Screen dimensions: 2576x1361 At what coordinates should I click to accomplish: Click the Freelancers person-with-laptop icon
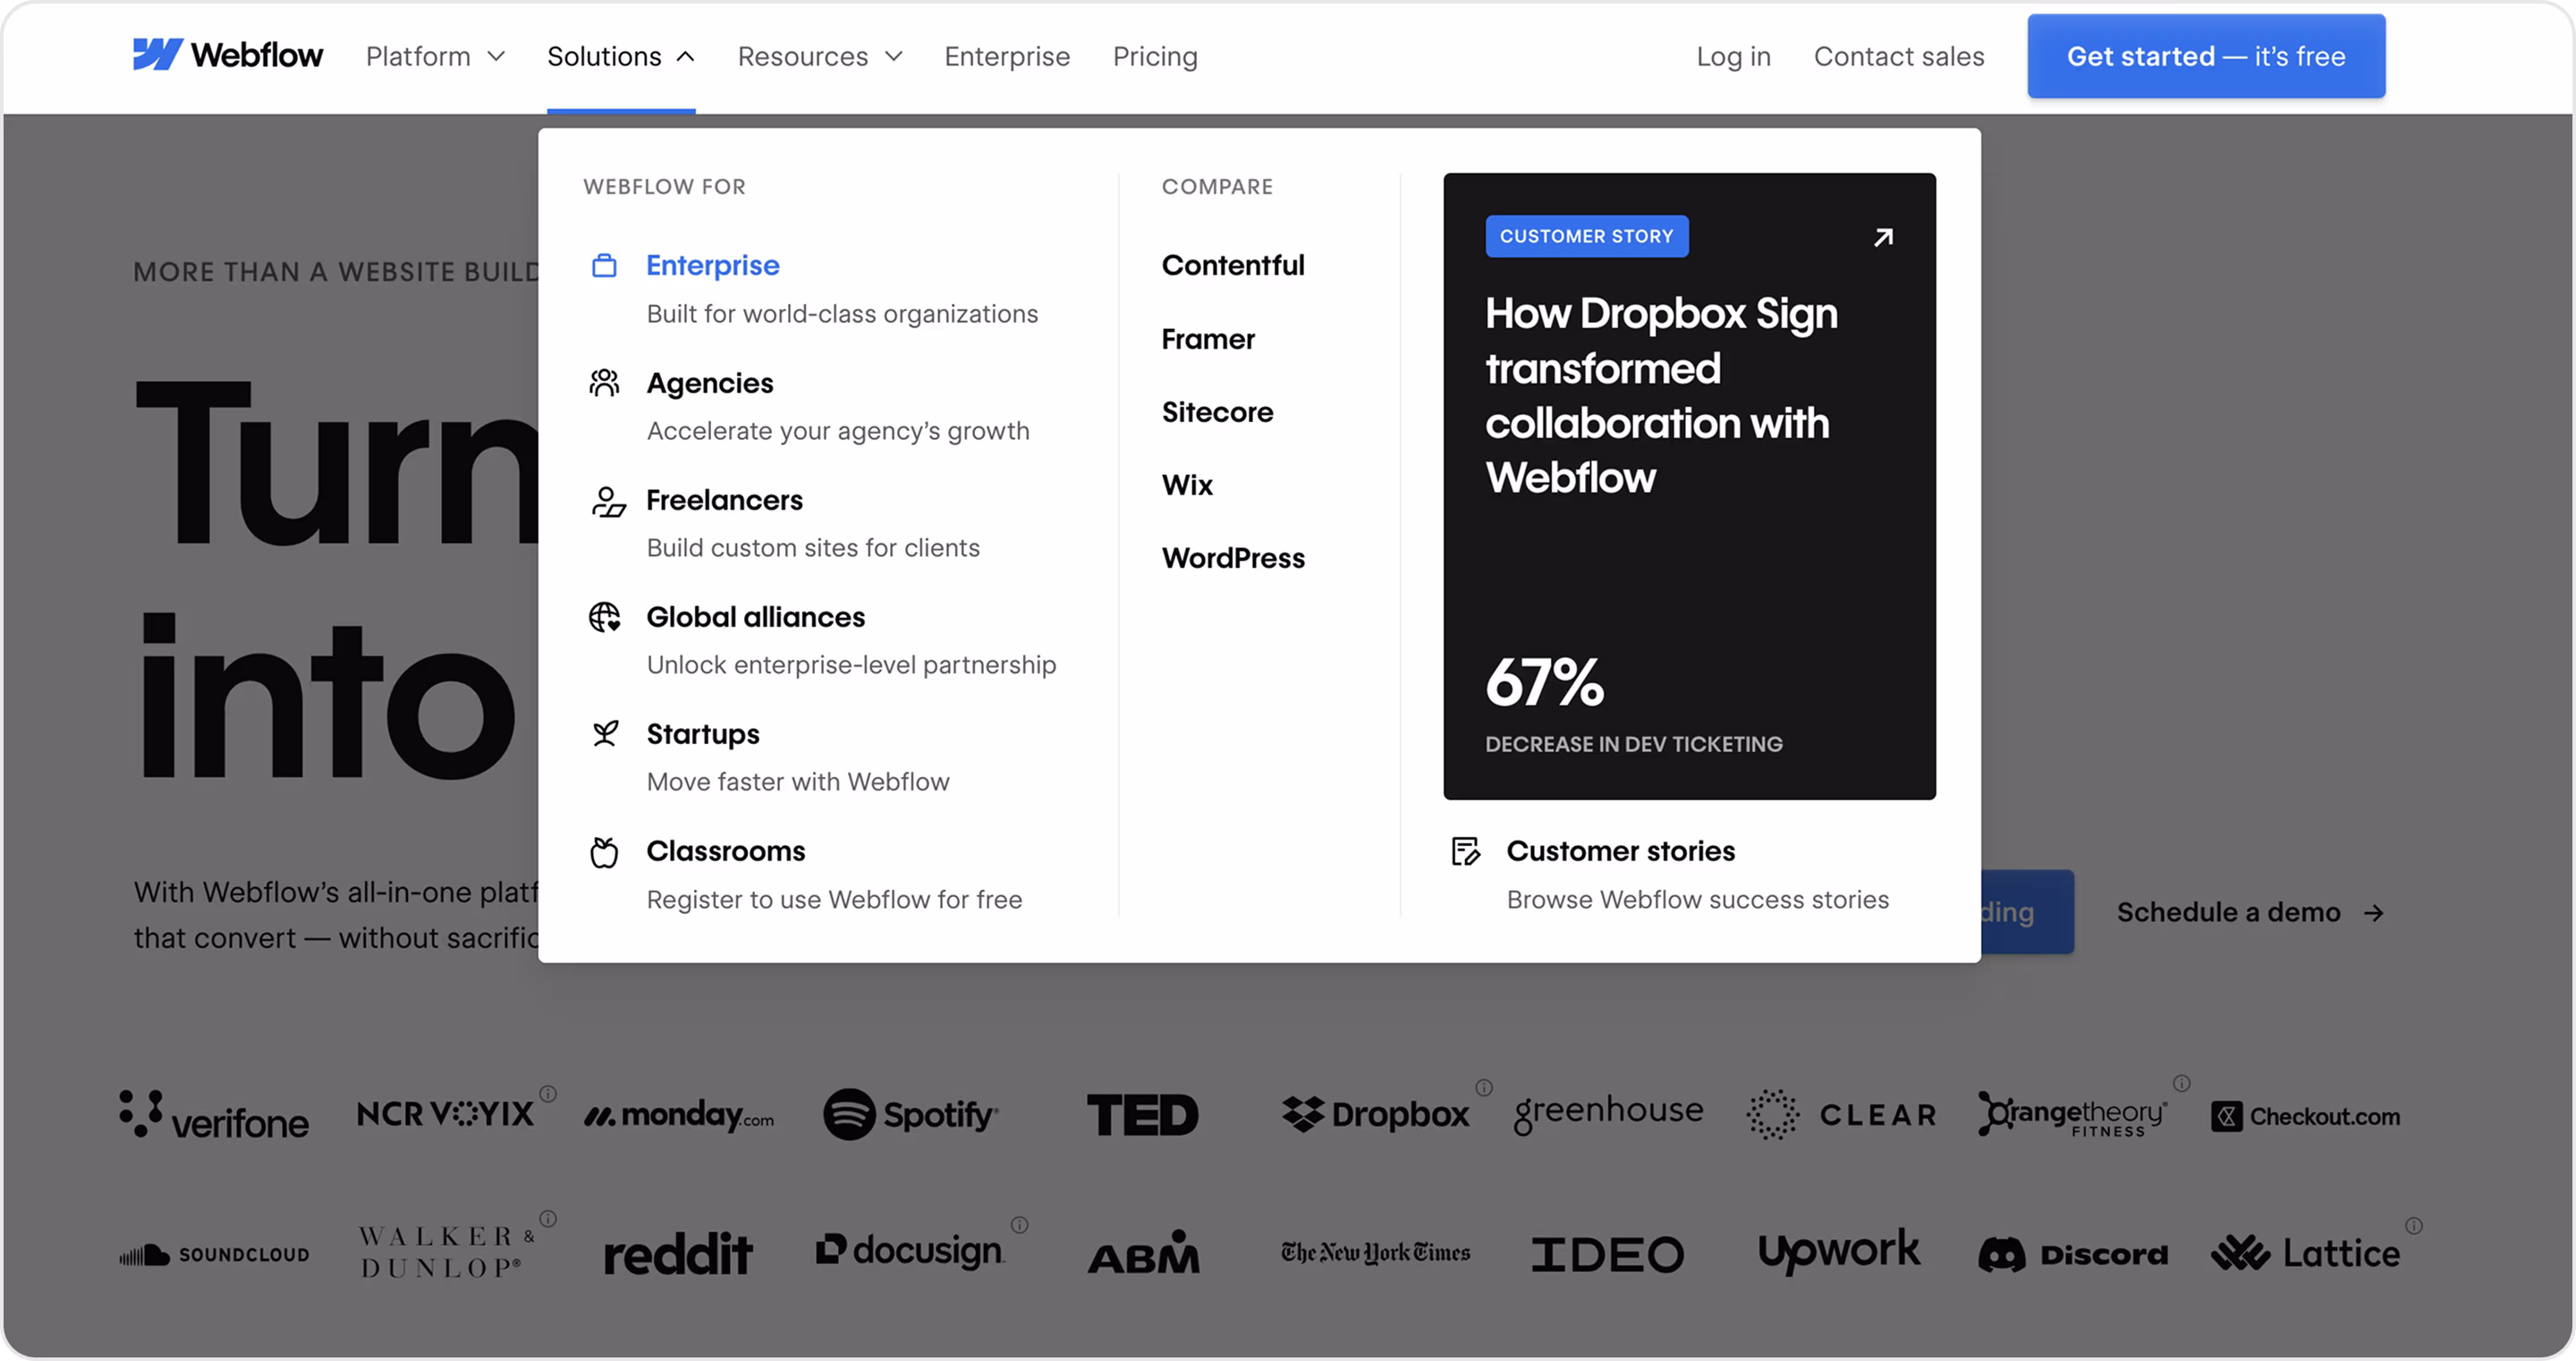coord(607,501)
